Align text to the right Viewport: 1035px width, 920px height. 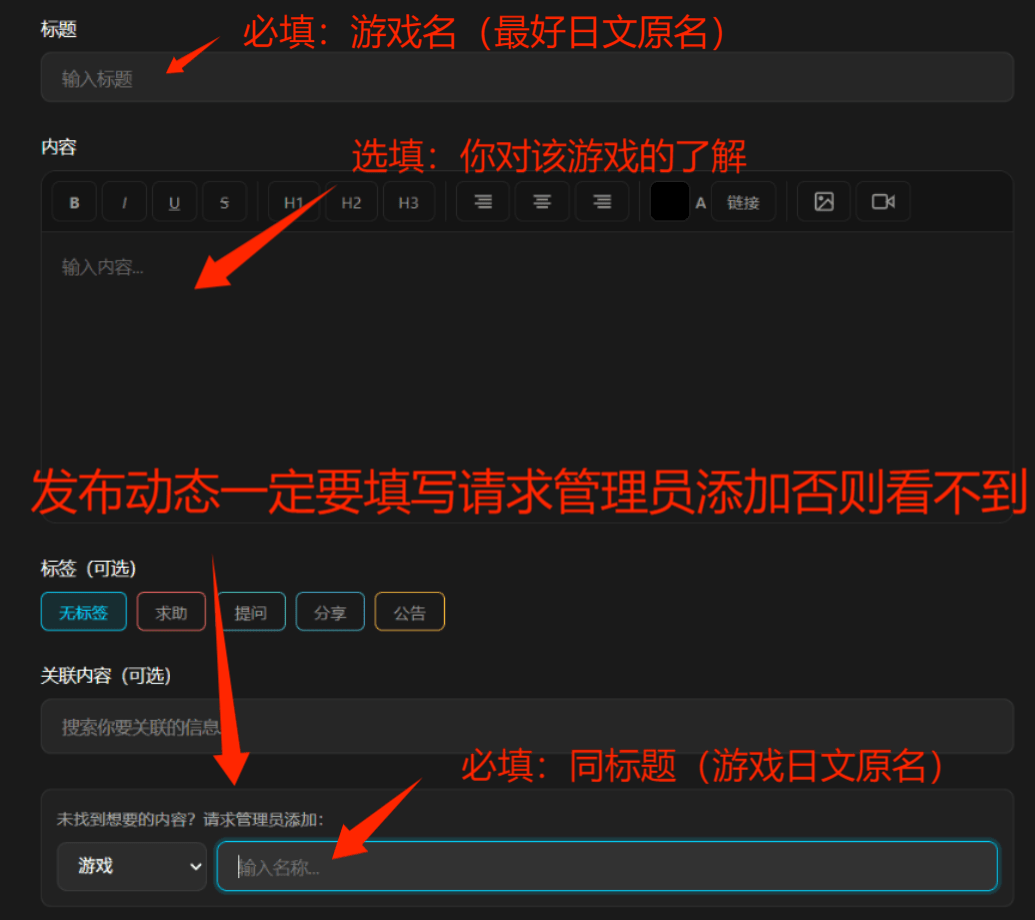coord(602,202)
